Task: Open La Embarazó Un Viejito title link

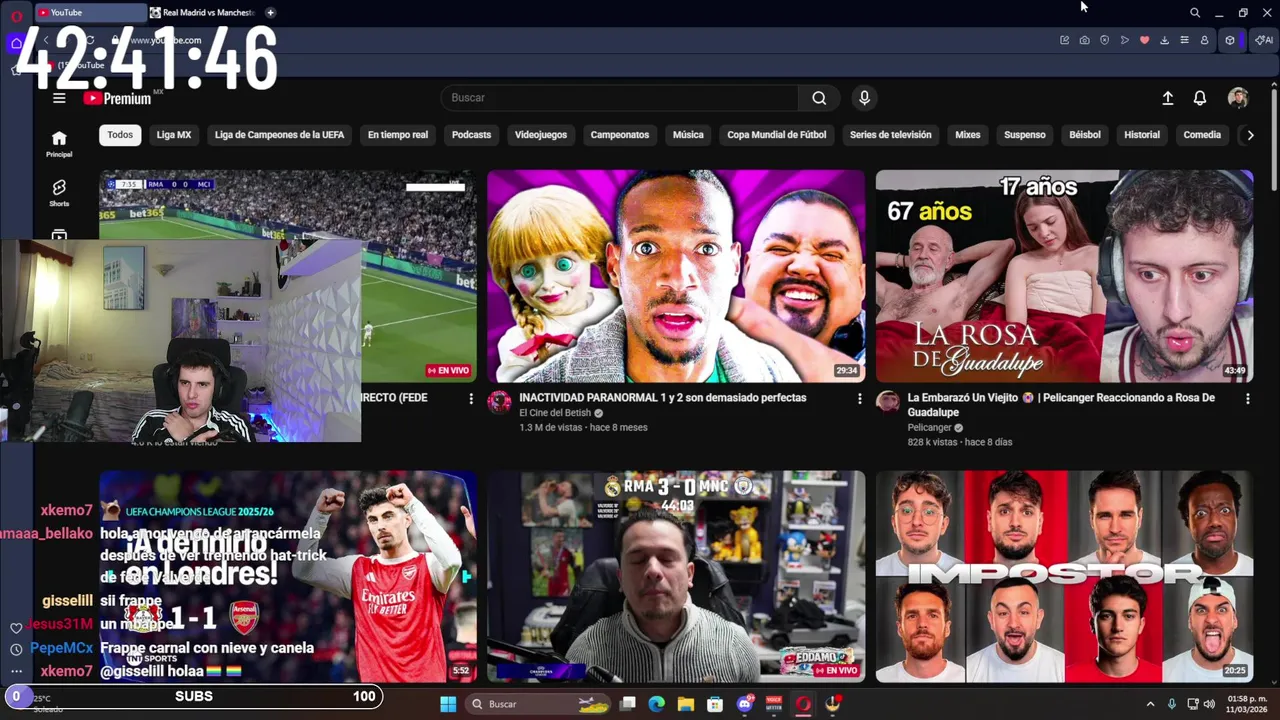Action: tap(1061, 405)
